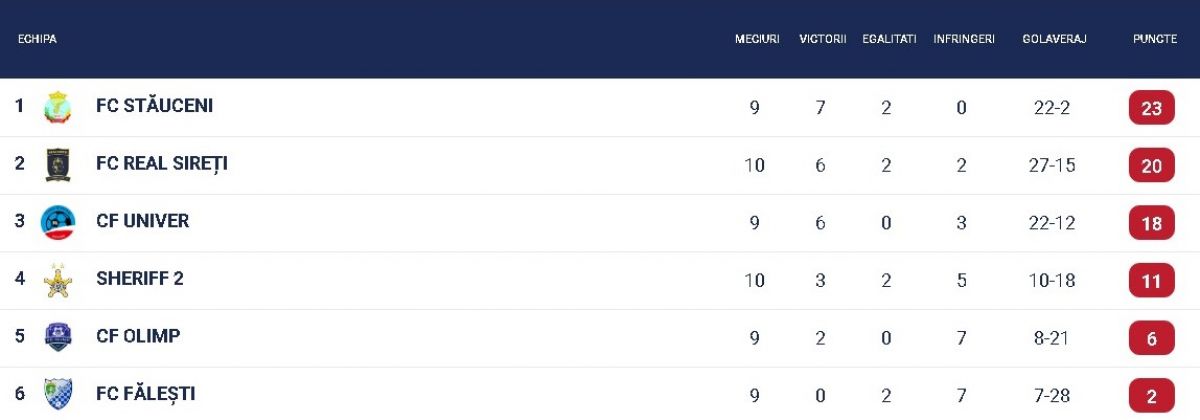
Task: Click the FC Stăuceni club crest
Action: pos(58,107)
